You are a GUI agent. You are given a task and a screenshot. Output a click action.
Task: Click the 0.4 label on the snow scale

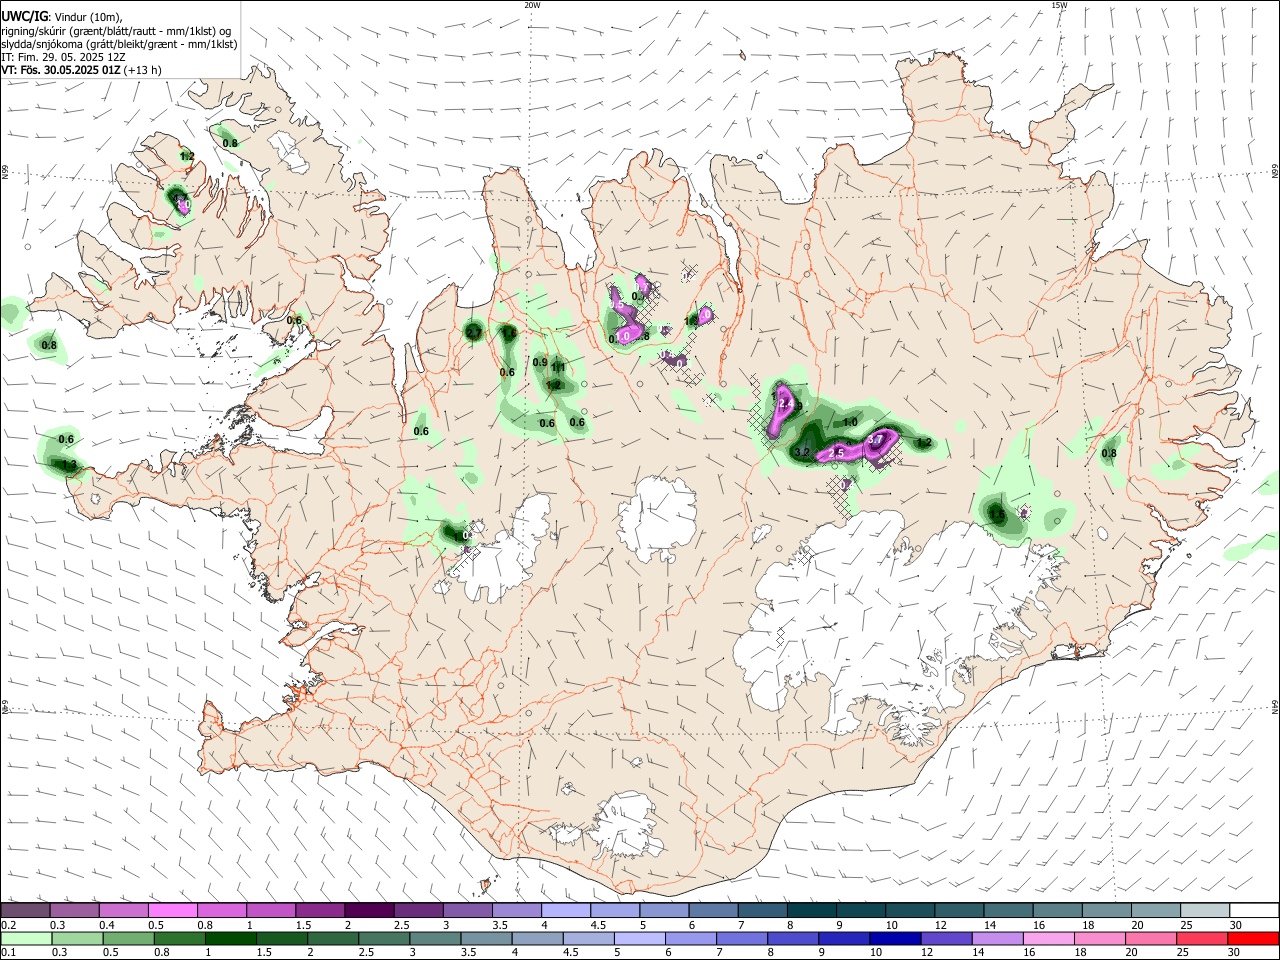click(106, 925)
